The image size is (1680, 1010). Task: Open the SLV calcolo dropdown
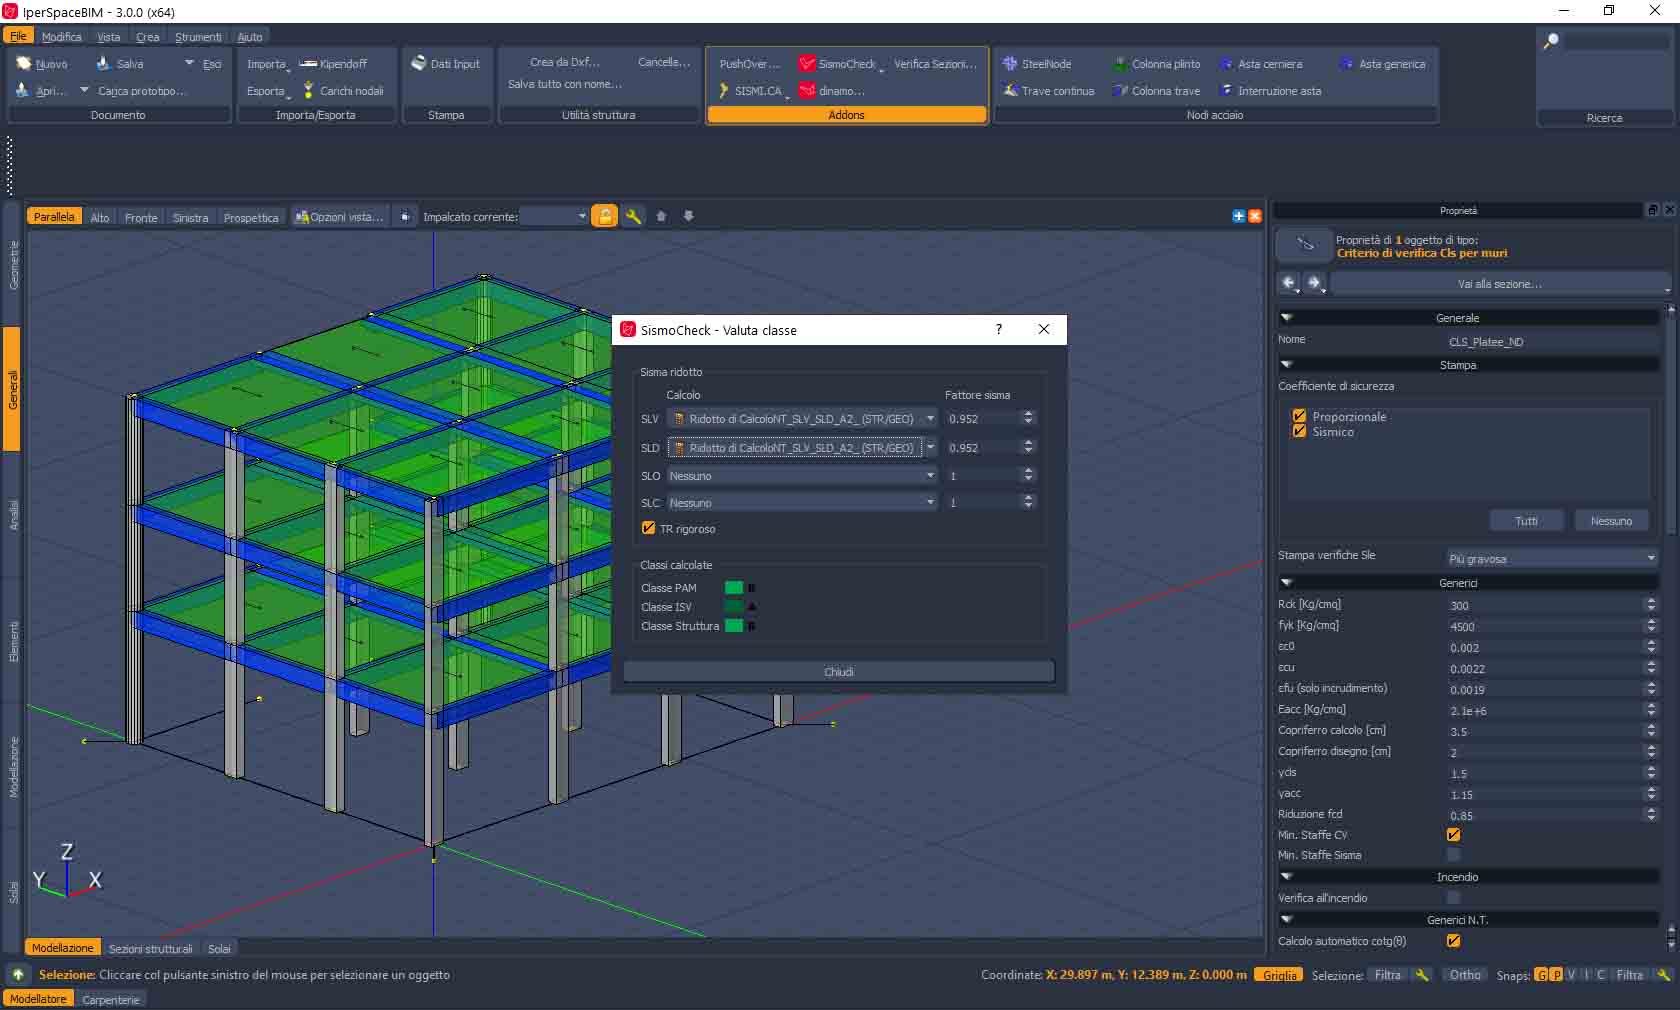(802, 418)
